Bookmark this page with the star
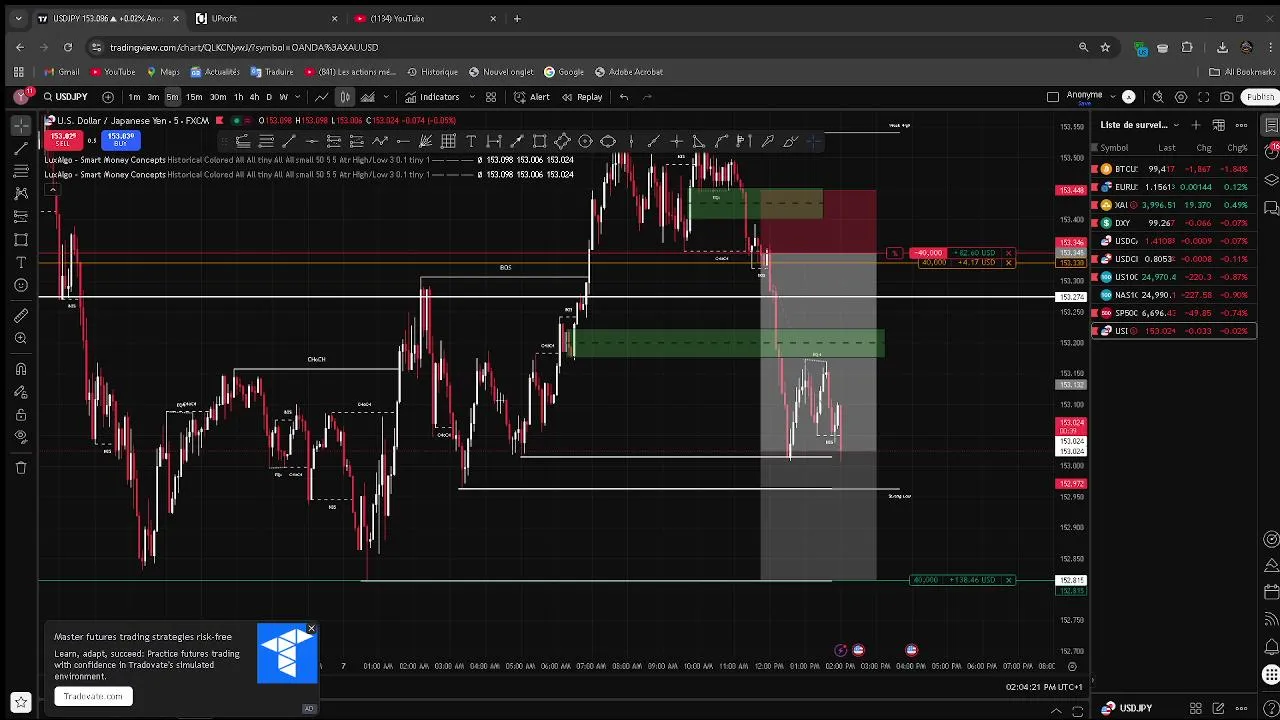1280x720 pixels. (x=1105, y=47)
